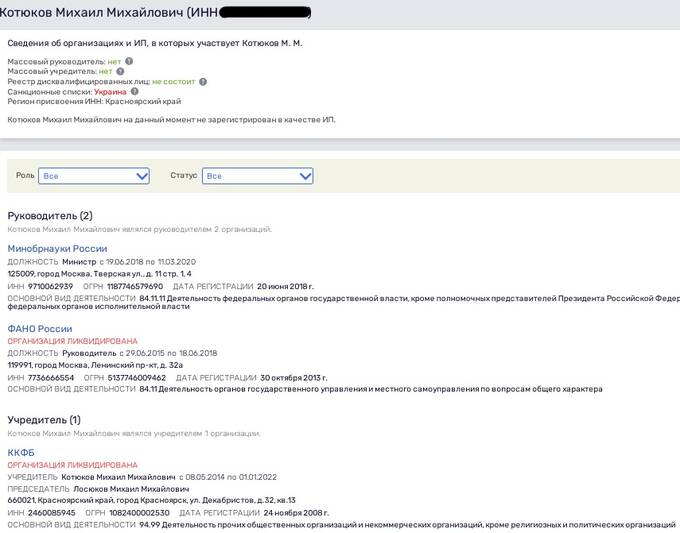The image size is (680, 533).
Task: Click address 660021, Красноярский край, ул. Декабристов
Action: coord(151,500)
